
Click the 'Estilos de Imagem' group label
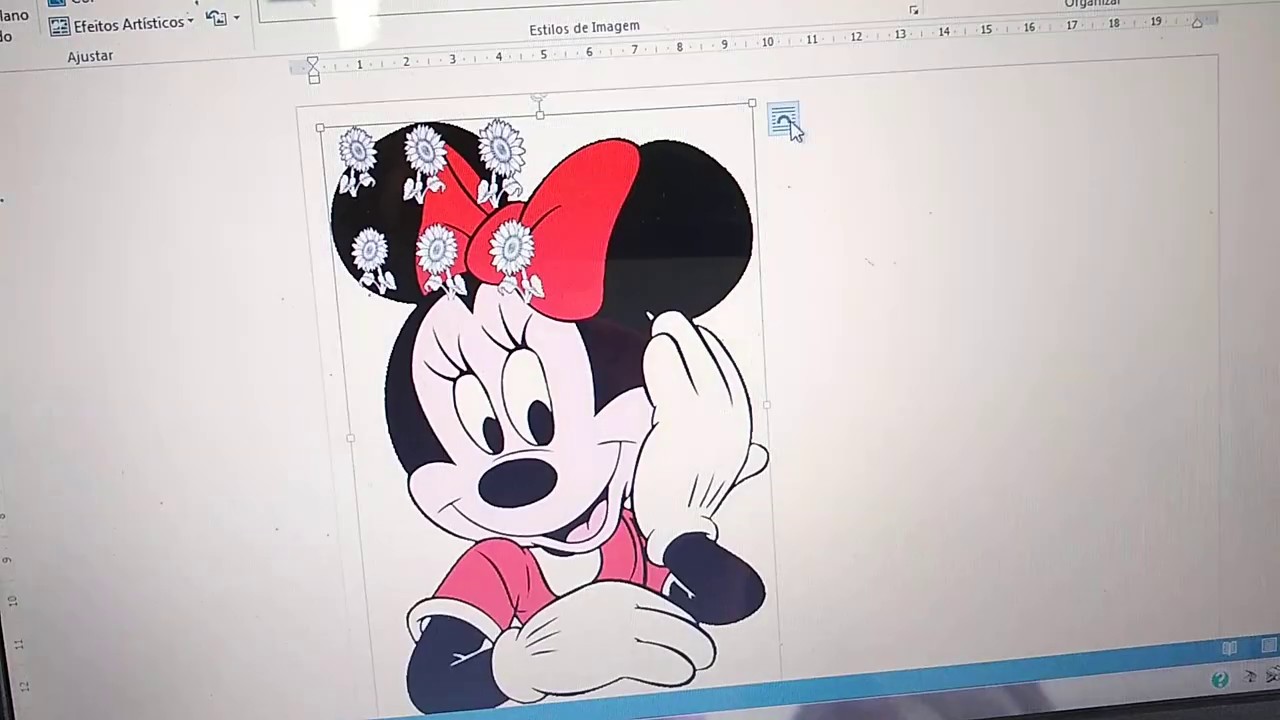tap(584, 27)
